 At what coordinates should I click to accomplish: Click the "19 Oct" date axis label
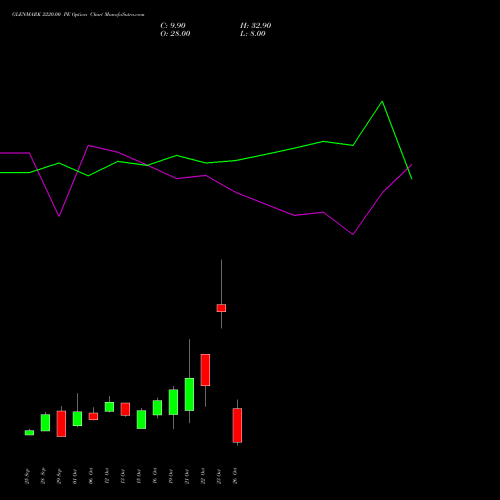click(171, 476)
